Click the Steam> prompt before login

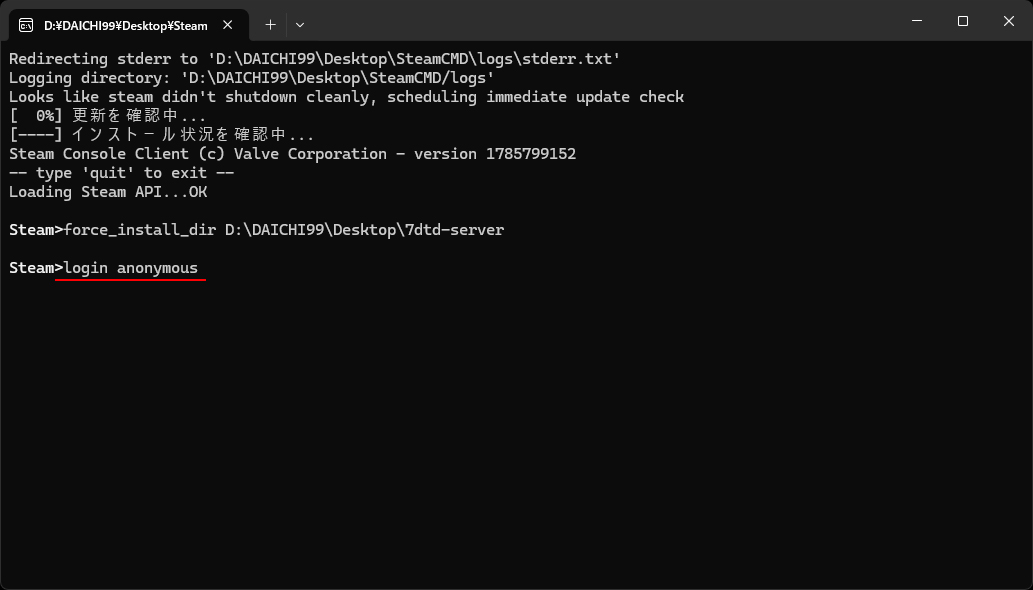click(36, 268)
